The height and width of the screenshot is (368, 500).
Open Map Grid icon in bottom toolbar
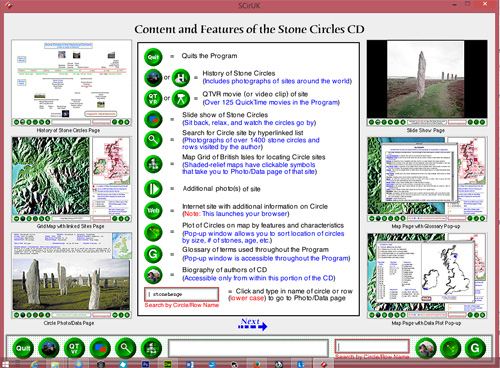coord(151,348)
